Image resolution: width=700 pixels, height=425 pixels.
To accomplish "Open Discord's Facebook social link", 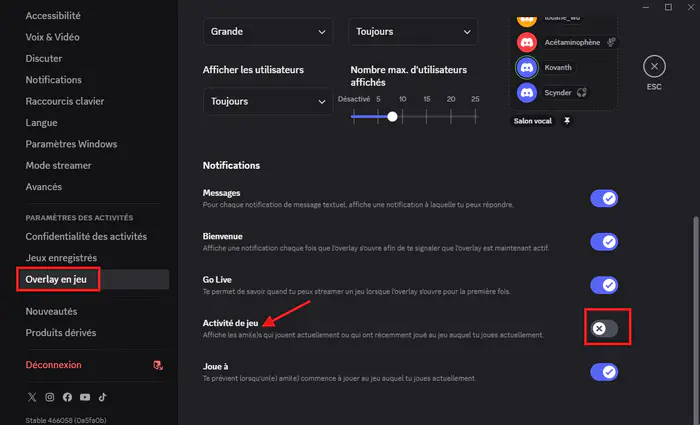I will point(67,397).
